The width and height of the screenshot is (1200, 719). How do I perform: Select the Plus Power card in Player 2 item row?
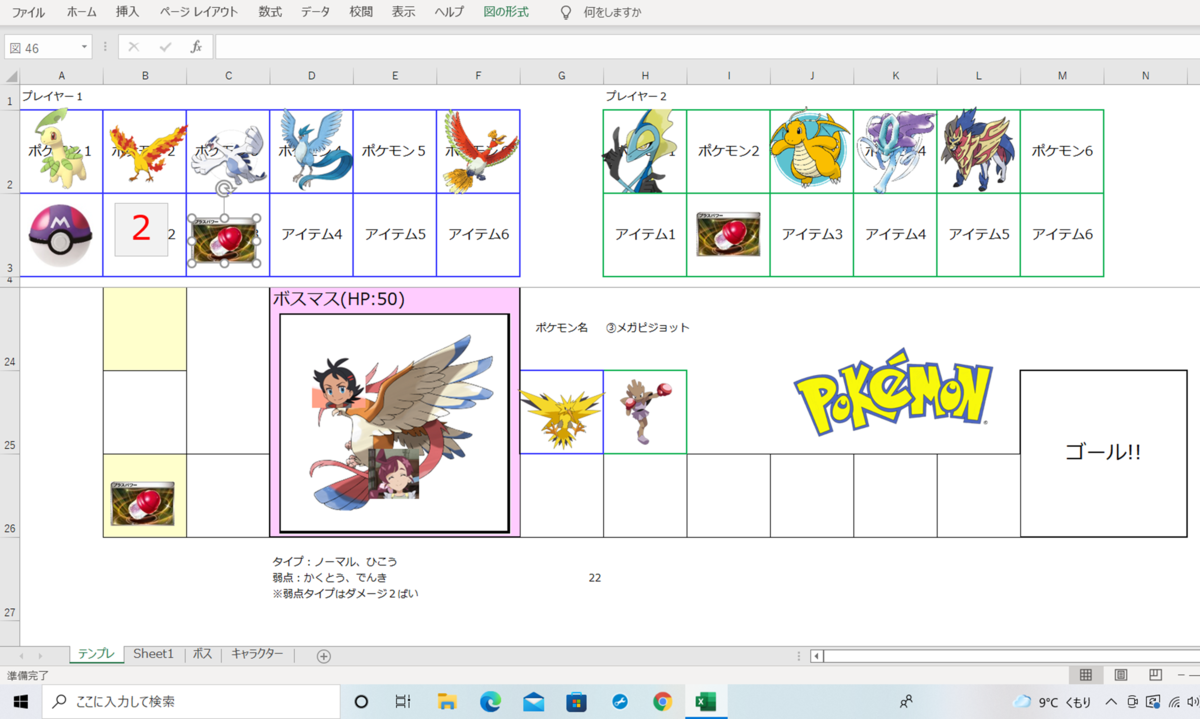[728, 234]
